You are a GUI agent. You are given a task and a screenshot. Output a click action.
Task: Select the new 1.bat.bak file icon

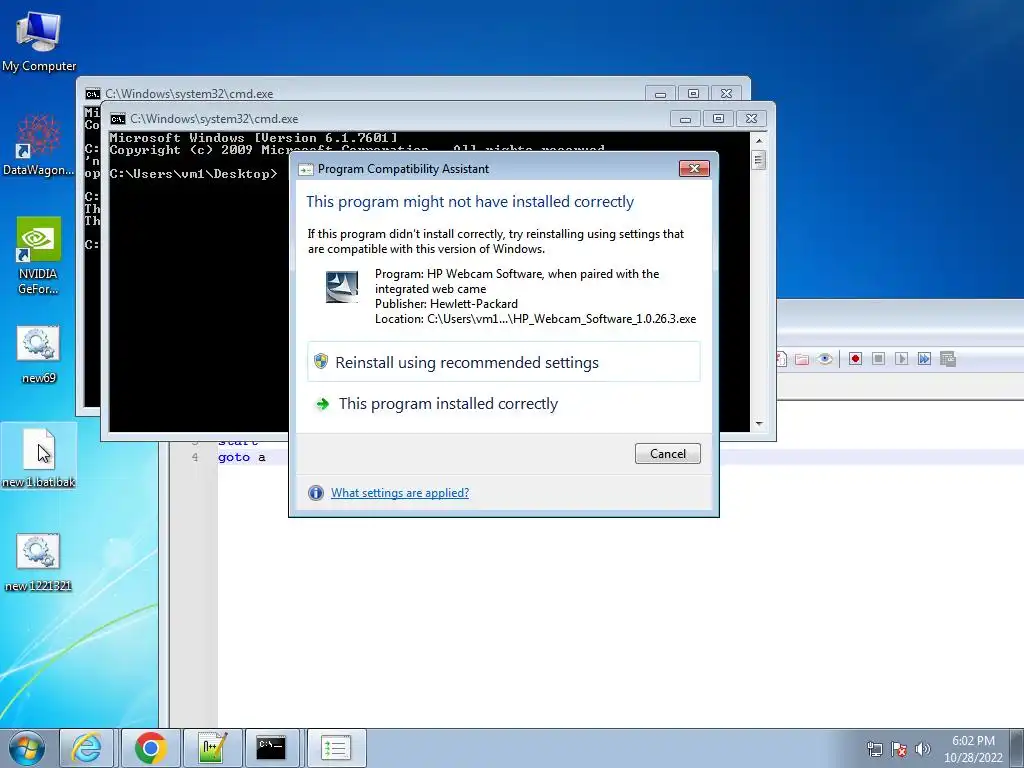tap(39, 457)
